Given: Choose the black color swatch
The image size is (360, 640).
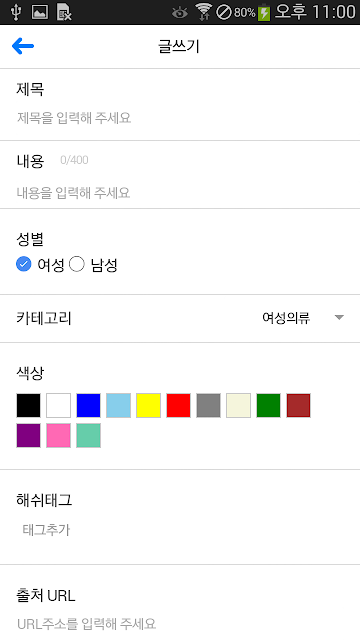Looking at the screenshot, I should pos(29,405).
